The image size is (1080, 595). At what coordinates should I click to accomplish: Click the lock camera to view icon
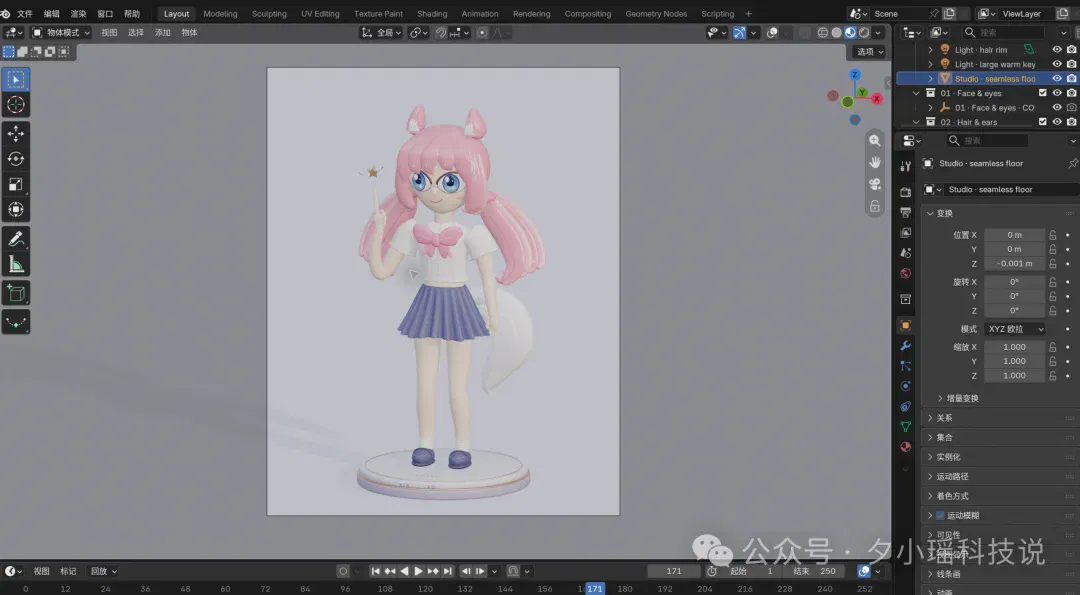[x=875, y=207]
